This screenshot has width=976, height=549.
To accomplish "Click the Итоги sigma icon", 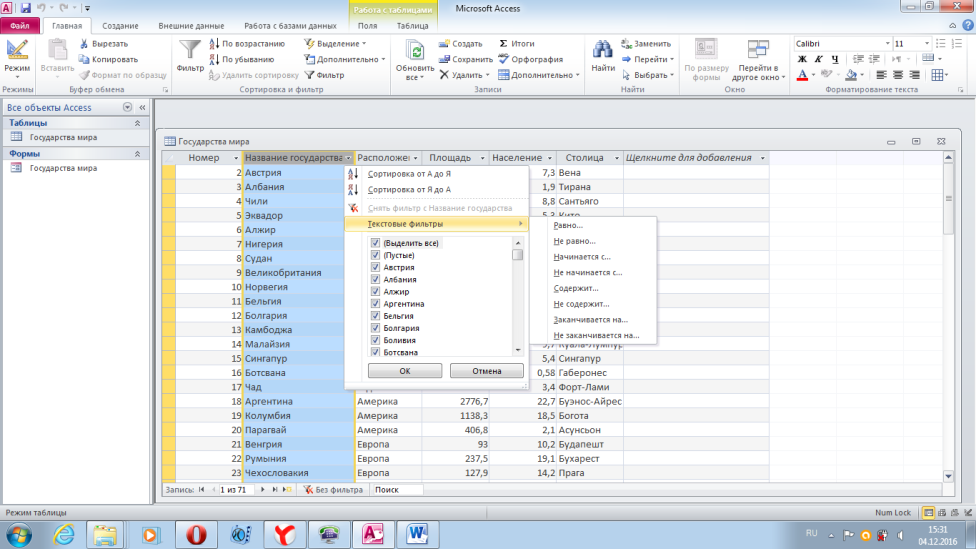I will pyautogui.click(x=503, y=44).
